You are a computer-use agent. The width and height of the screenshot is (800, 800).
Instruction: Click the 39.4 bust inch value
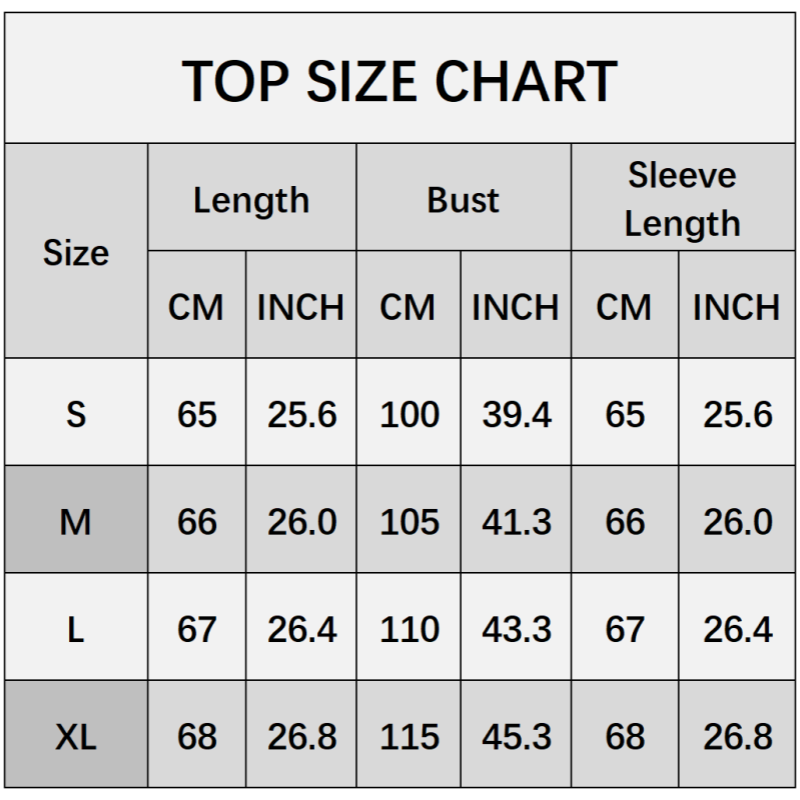[516, 413]
